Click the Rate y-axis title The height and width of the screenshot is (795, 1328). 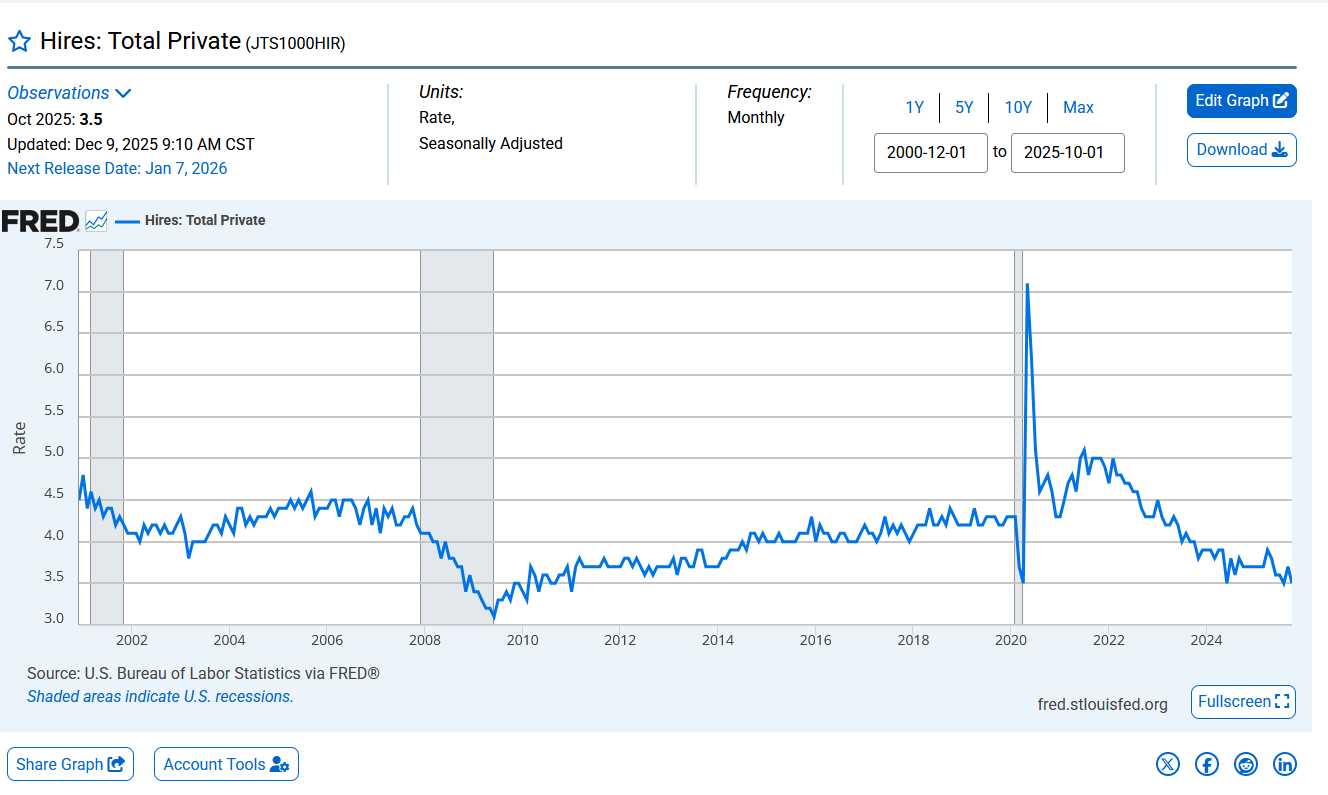[19, 438]
